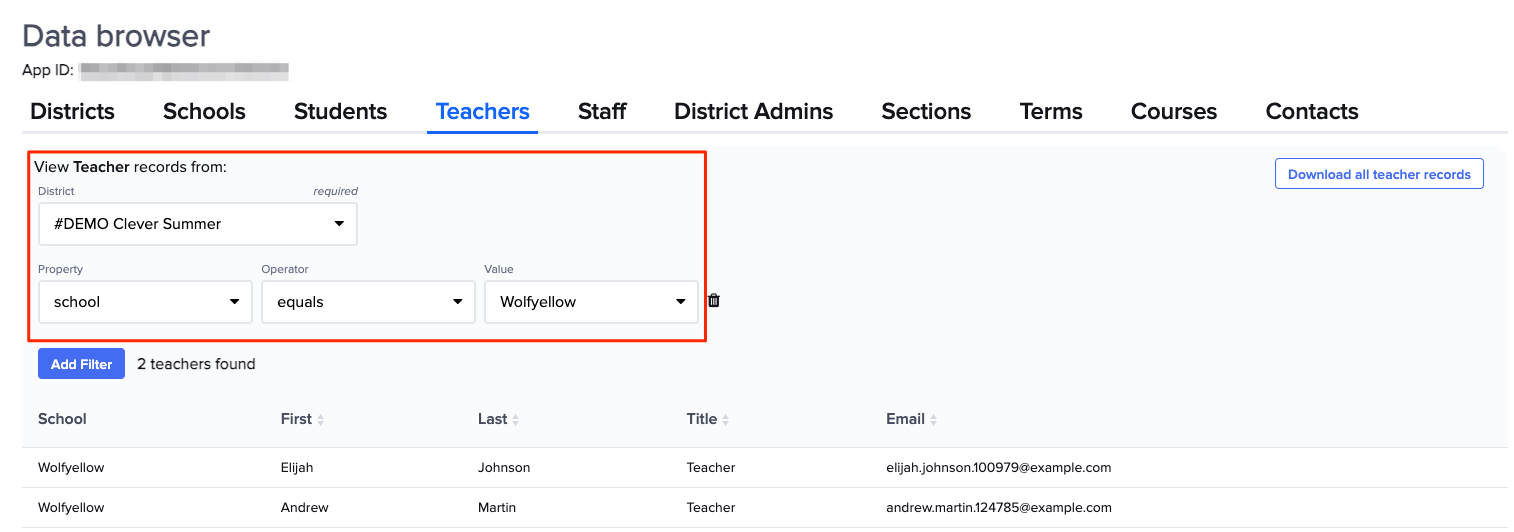The width and height of the screenshot is (1514, 532).
Task: Click the blurred App ID value
Action: 185,71
